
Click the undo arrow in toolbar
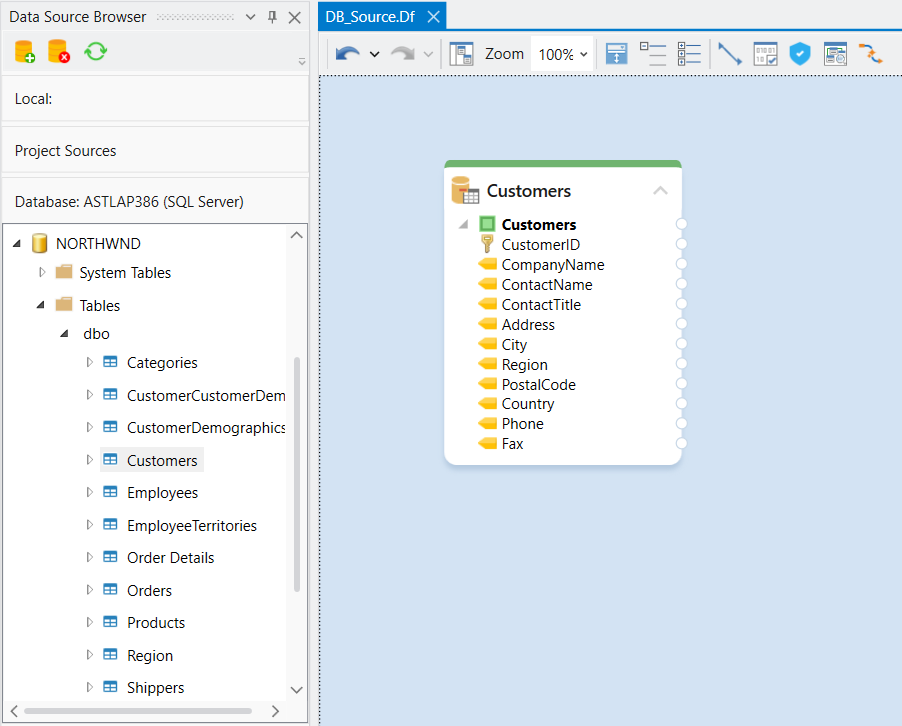click(347, 54)
